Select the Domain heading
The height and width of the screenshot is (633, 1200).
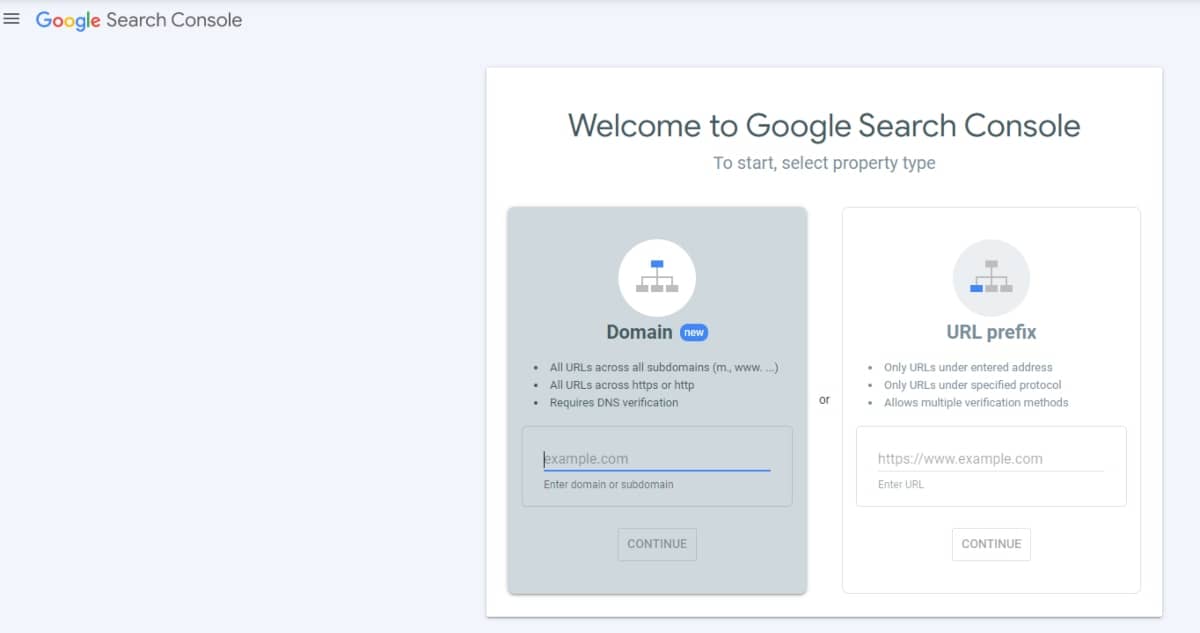coord(639,333)
